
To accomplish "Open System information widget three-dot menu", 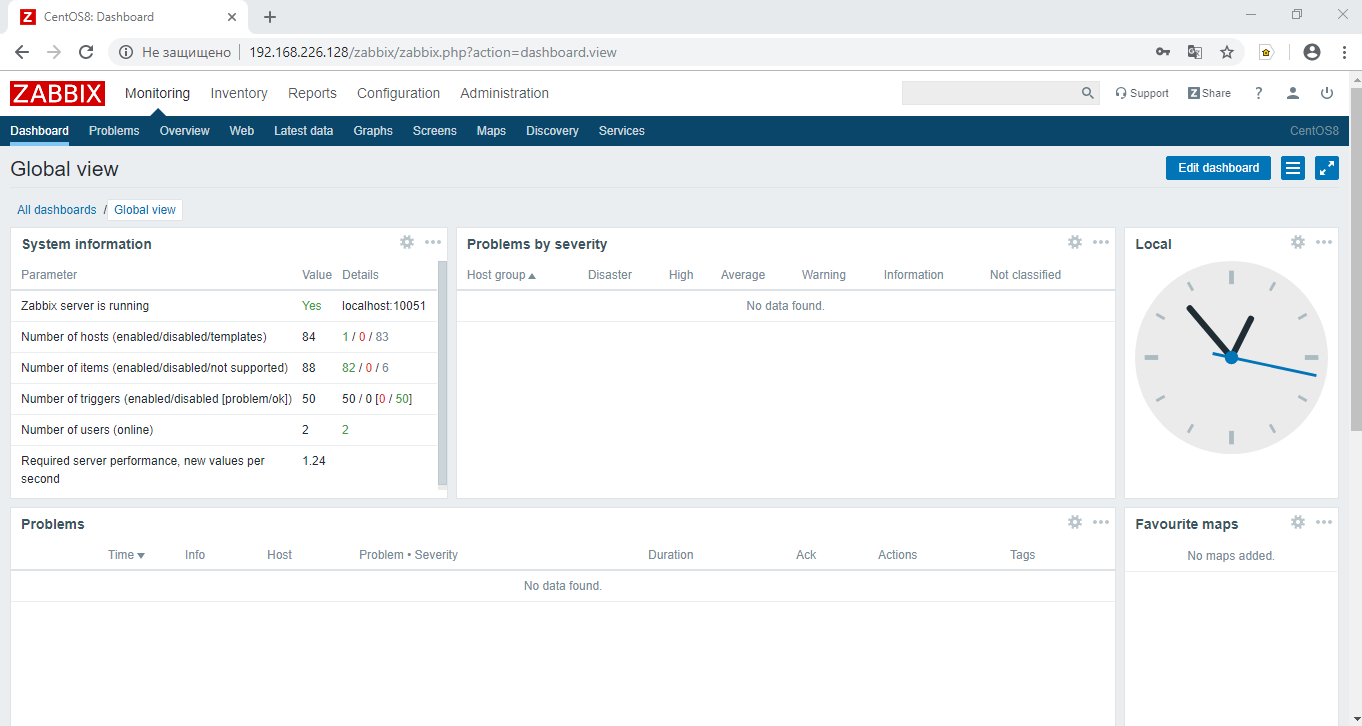I will tap(433, 242).
